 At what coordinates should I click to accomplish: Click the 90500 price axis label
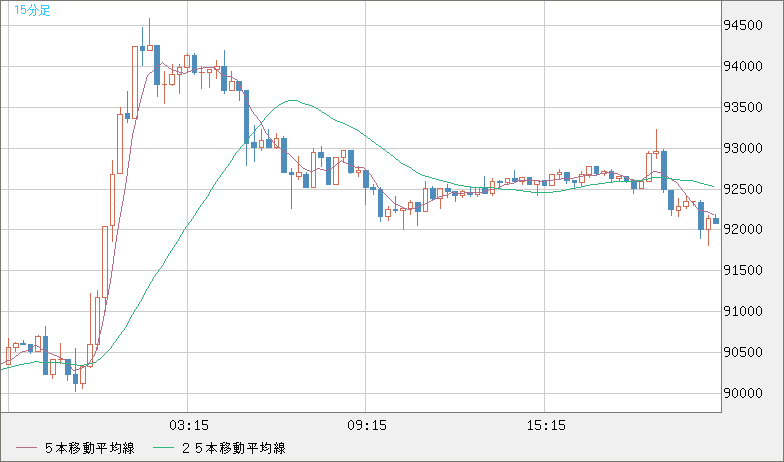tap(743, 352)
